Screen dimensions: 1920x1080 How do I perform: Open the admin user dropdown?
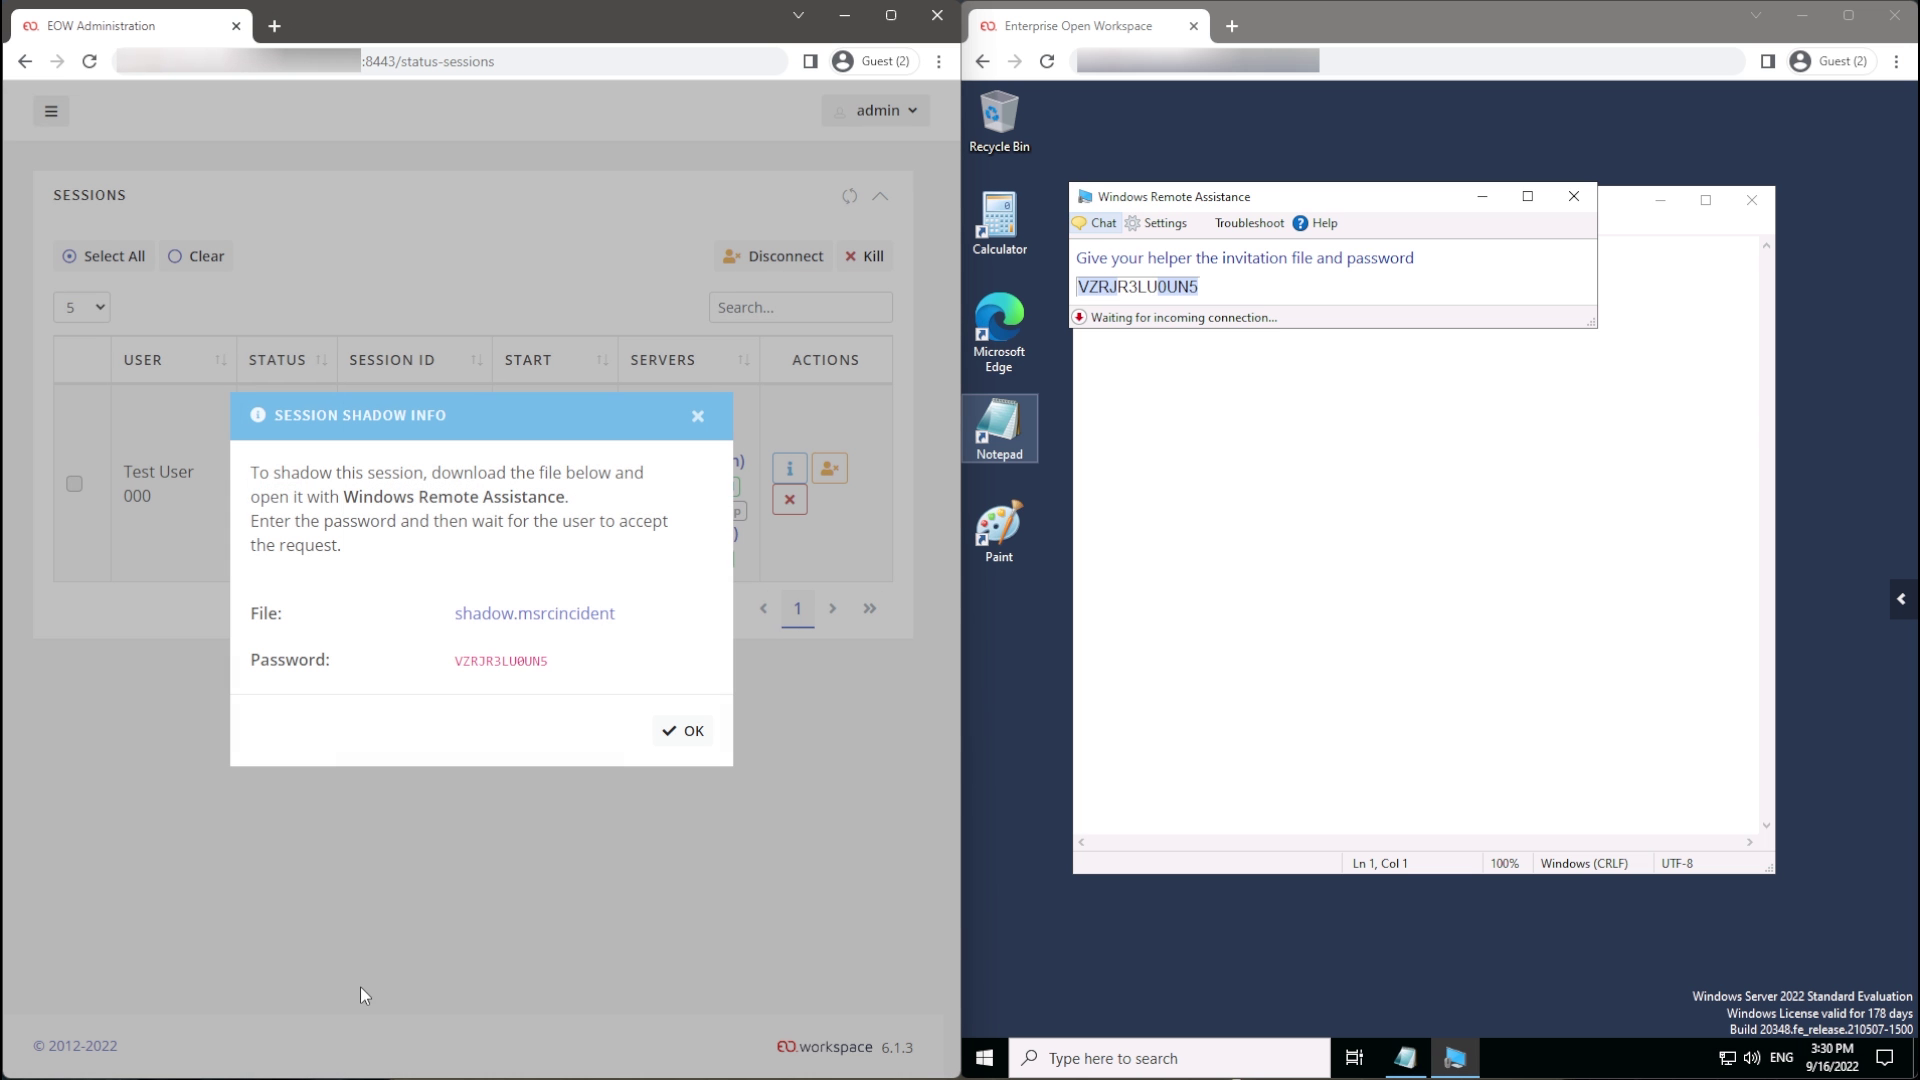[876, 110]
